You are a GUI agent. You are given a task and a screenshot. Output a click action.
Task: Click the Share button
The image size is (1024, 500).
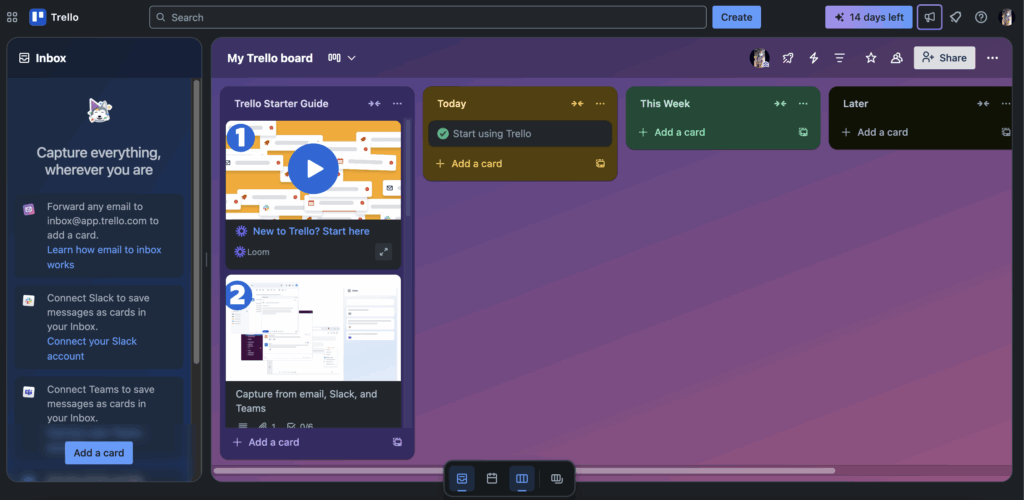[x=944, y=58]
